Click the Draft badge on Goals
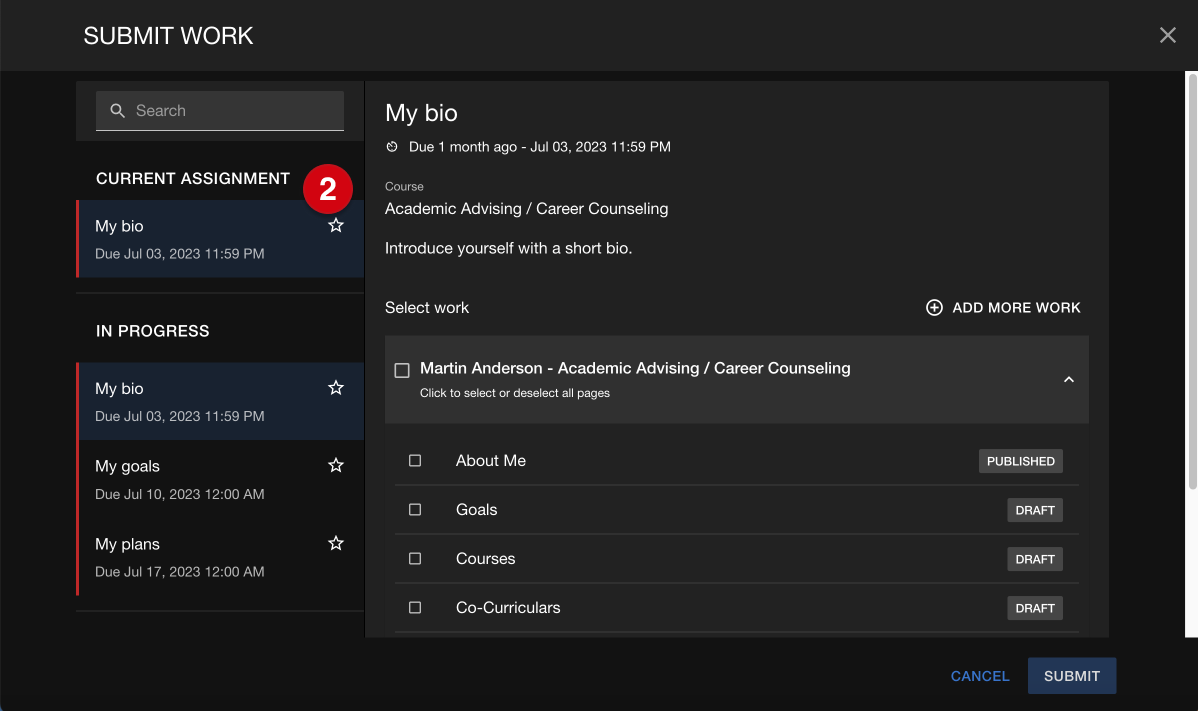1200x711 pixels. pos(1035,510)
